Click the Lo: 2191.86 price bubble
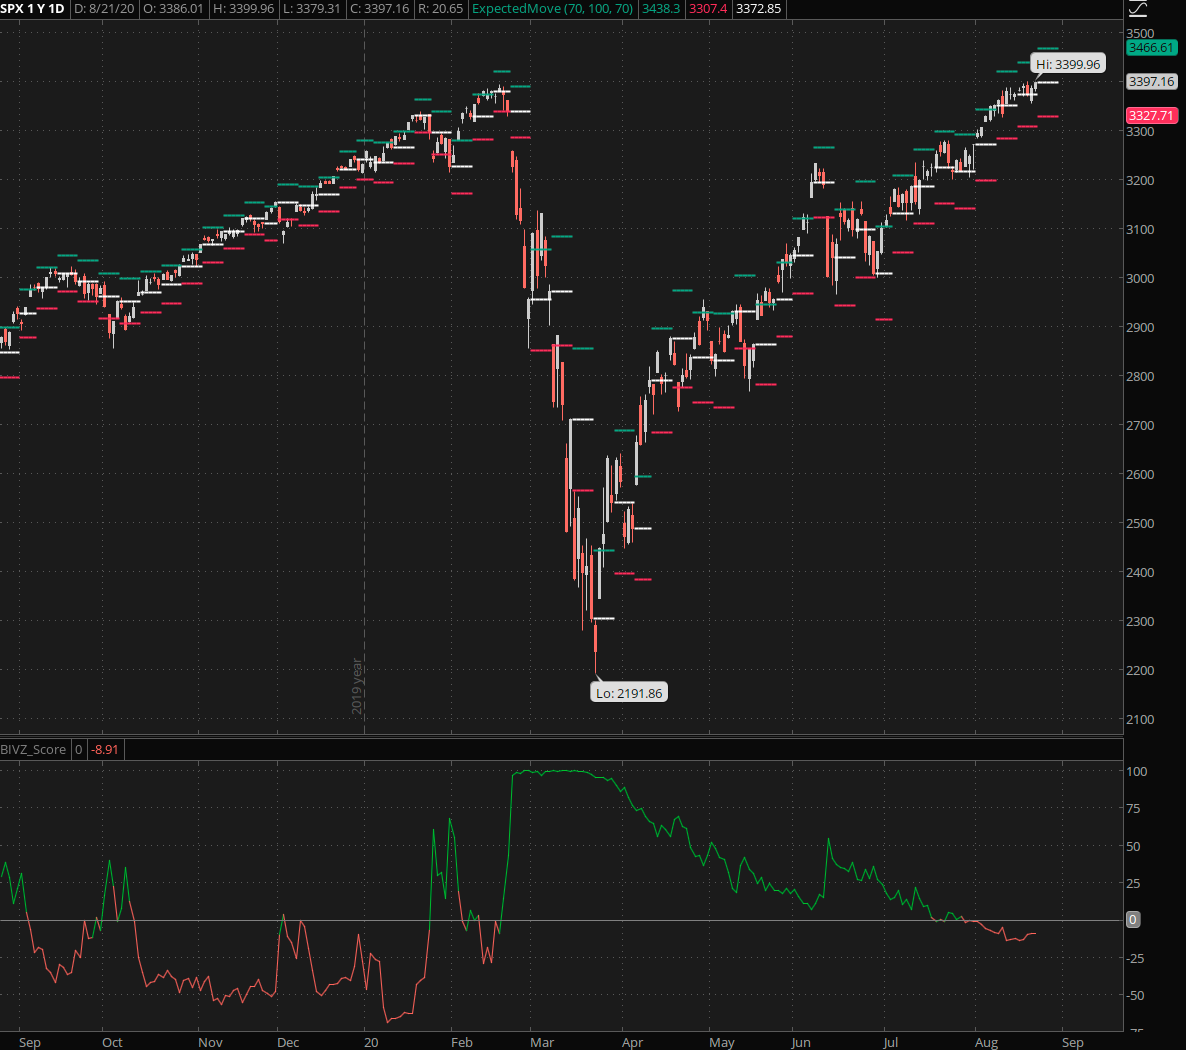This screenshot has width=1186, height=1050. 629,693
